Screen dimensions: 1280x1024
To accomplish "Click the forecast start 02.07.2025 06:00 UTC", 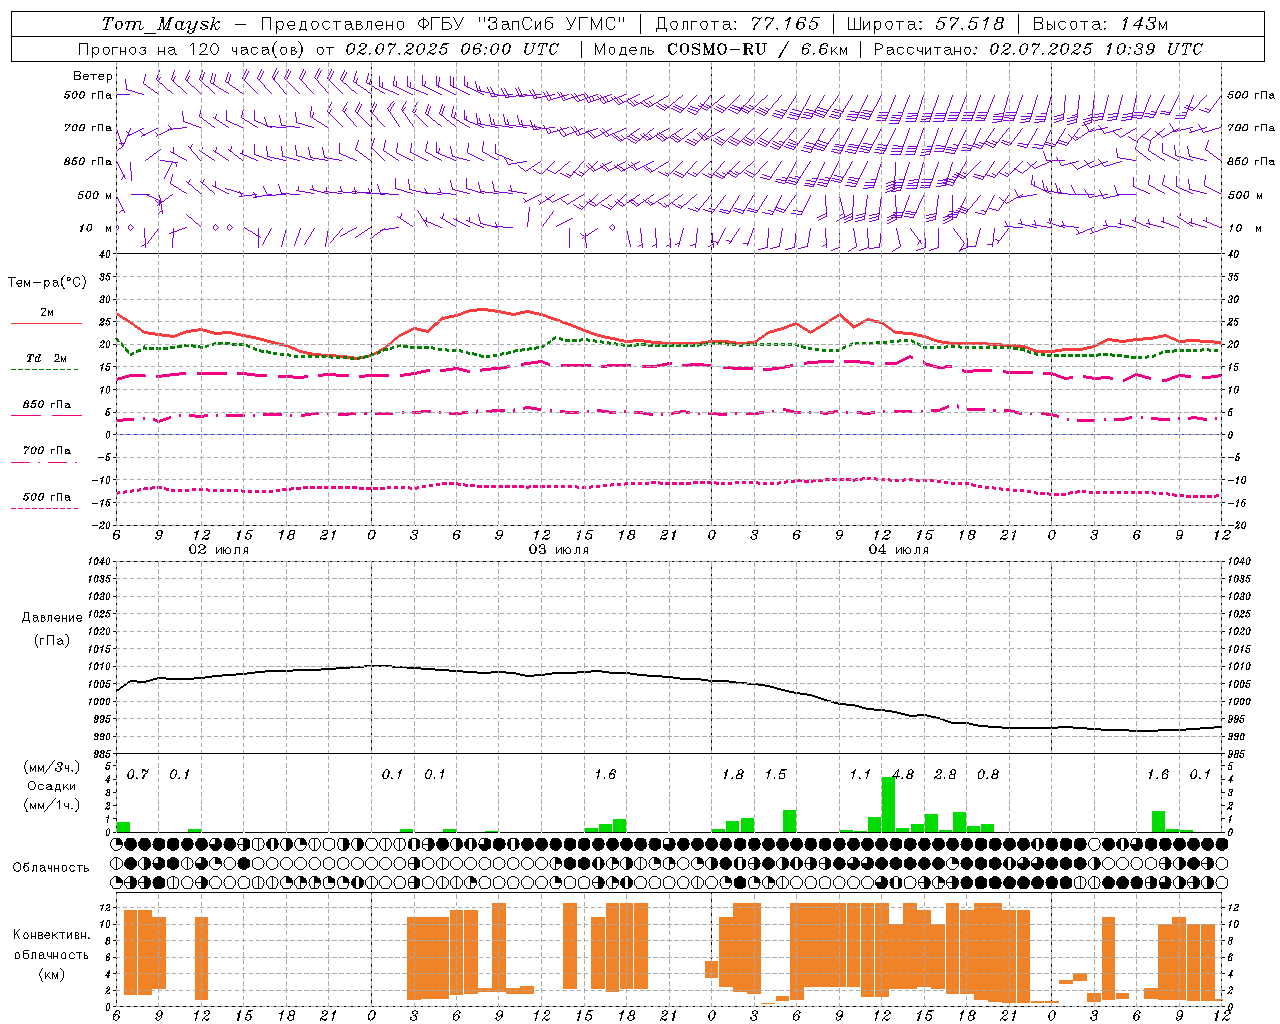I will point(452,49).
